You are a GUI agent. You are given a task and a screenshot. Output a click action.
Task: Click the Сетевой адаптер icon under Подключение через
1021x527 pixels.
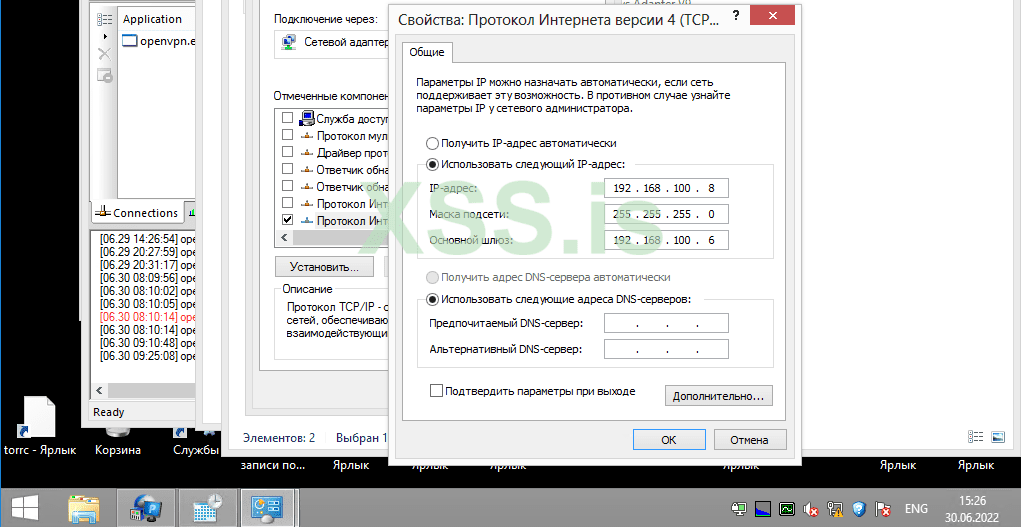tap(287, 43)
